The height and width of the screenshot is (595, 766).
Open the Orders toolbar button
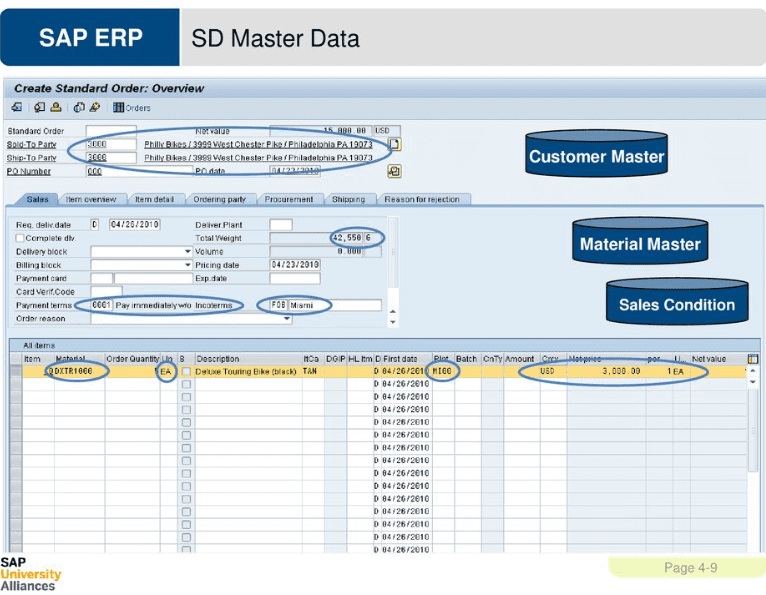click(132, 107)
